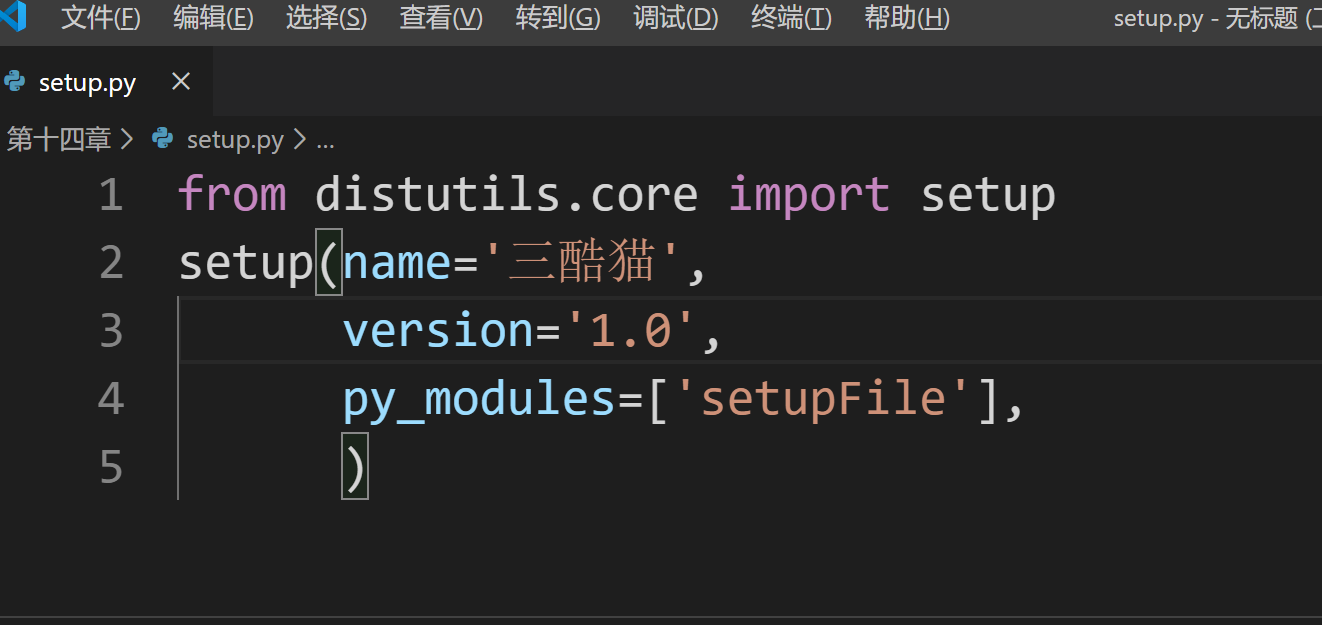Click the Python icon on the setup.py tab

(x=15, y=82)
